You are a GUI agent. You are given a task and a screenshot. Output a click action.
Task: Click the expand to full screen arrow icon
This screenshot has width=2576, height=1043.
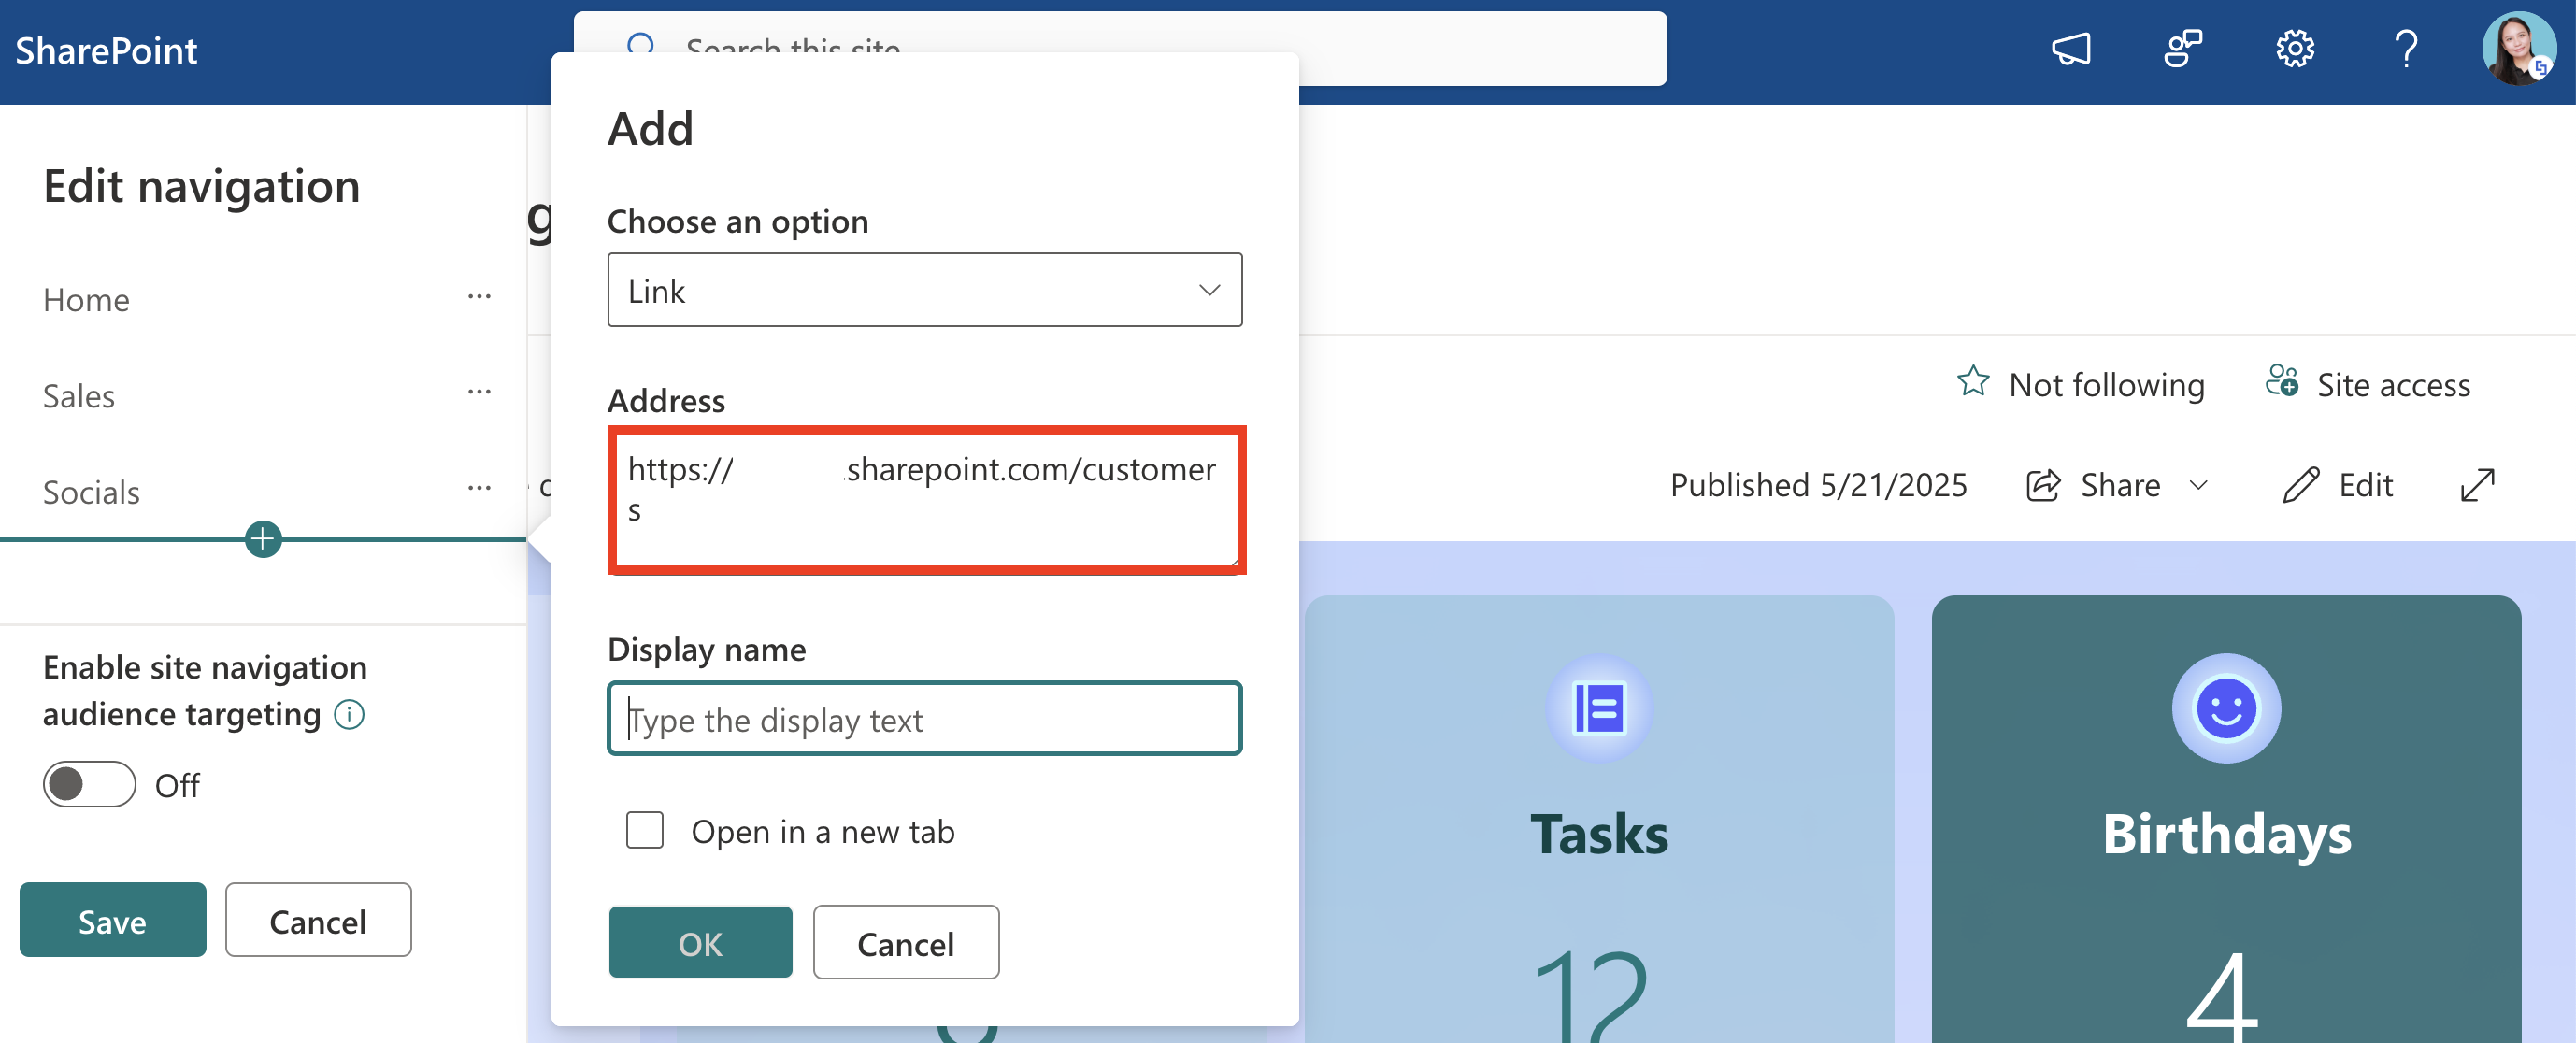point(2477,485)
